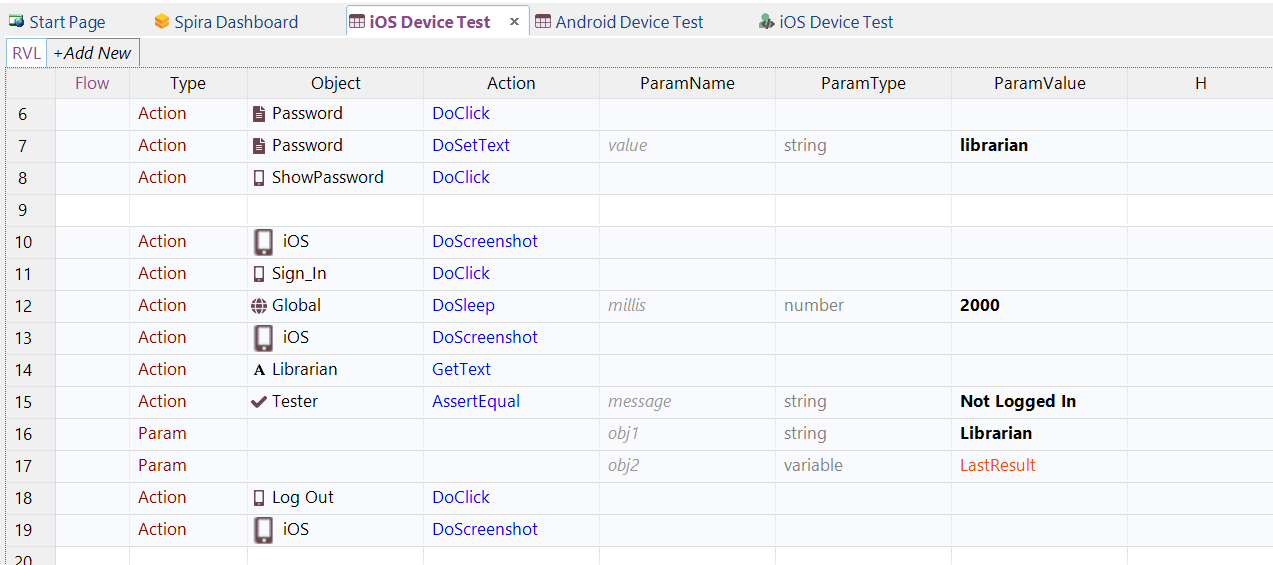Click the Start Page tab icon

(x=16, y=21)
